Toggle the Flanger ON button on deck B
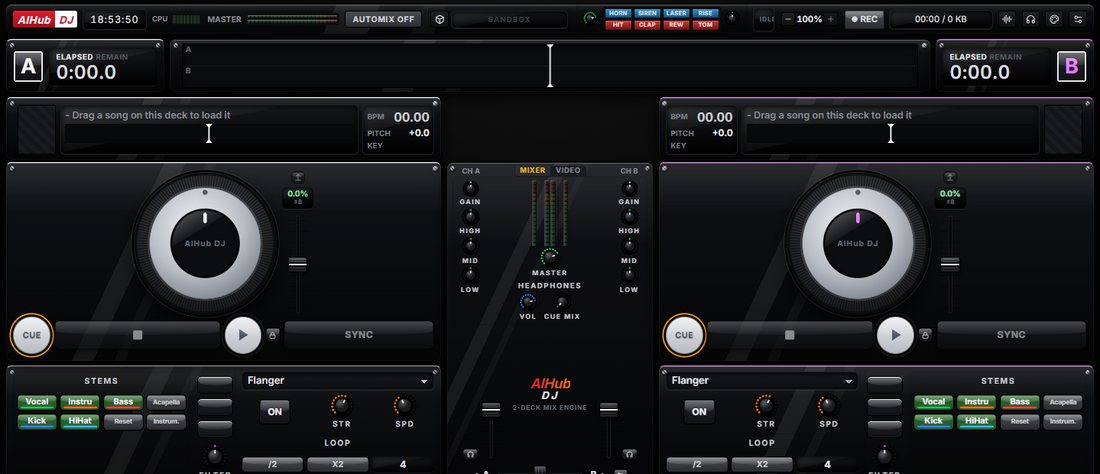This screenshot has width=1100, height=474. tap(699, 412)
